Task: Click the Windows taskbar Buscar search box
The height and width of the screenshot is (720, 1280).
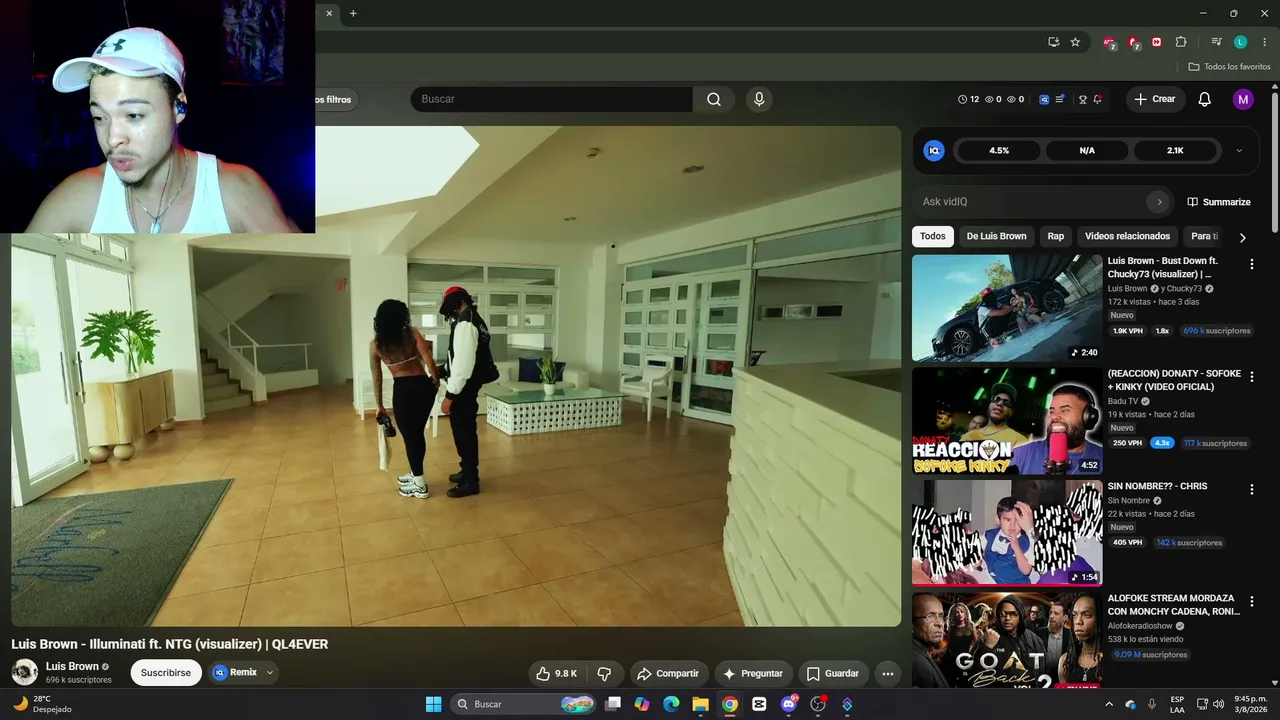Action: point(524,704)
